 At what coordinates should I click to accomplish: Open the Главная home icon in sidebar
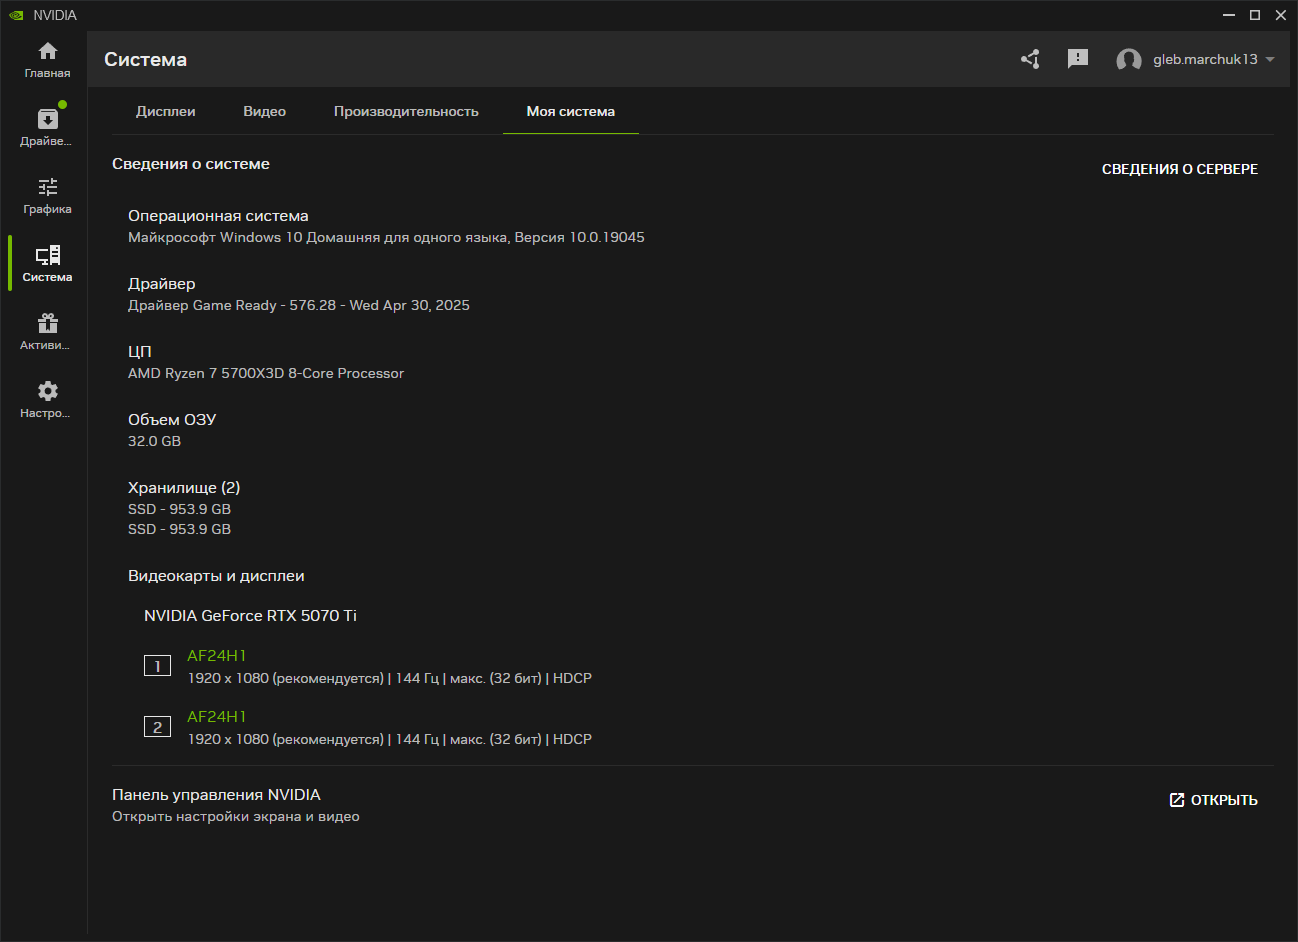point(47,51)
